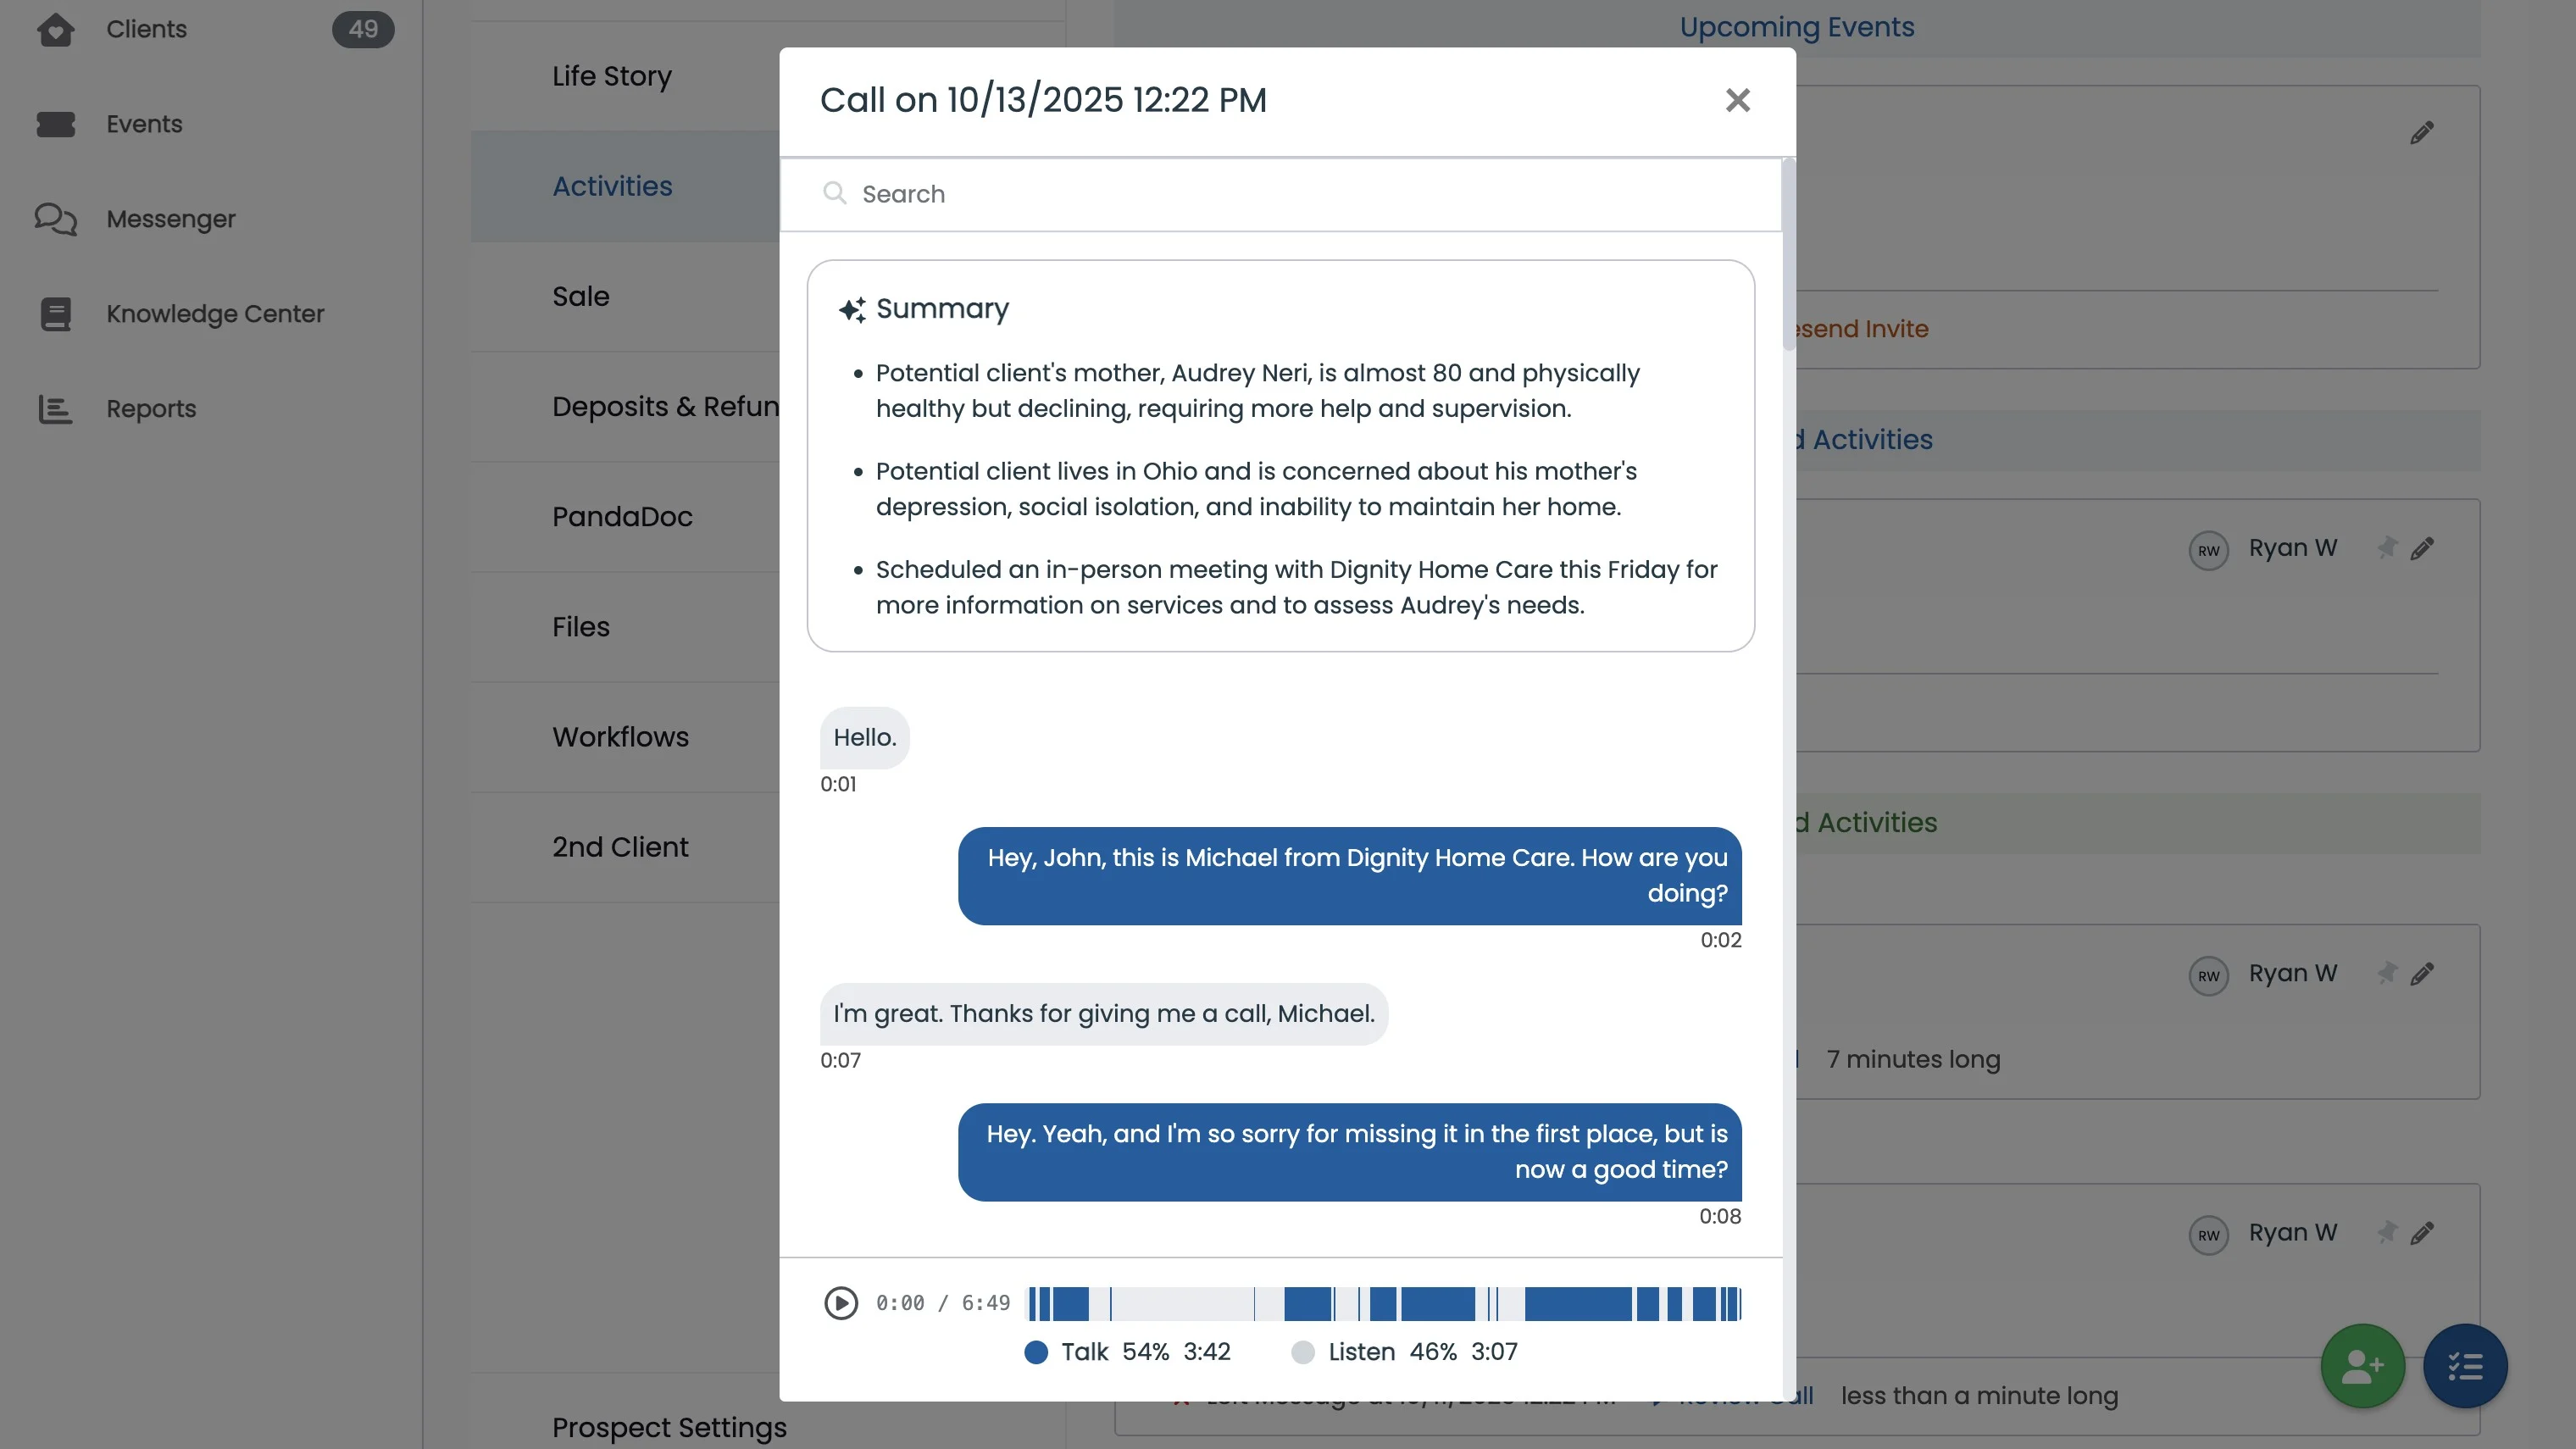2576x1449 pixels.
Task: Click the Search field in call dialog
Action: click(1280, 194)
